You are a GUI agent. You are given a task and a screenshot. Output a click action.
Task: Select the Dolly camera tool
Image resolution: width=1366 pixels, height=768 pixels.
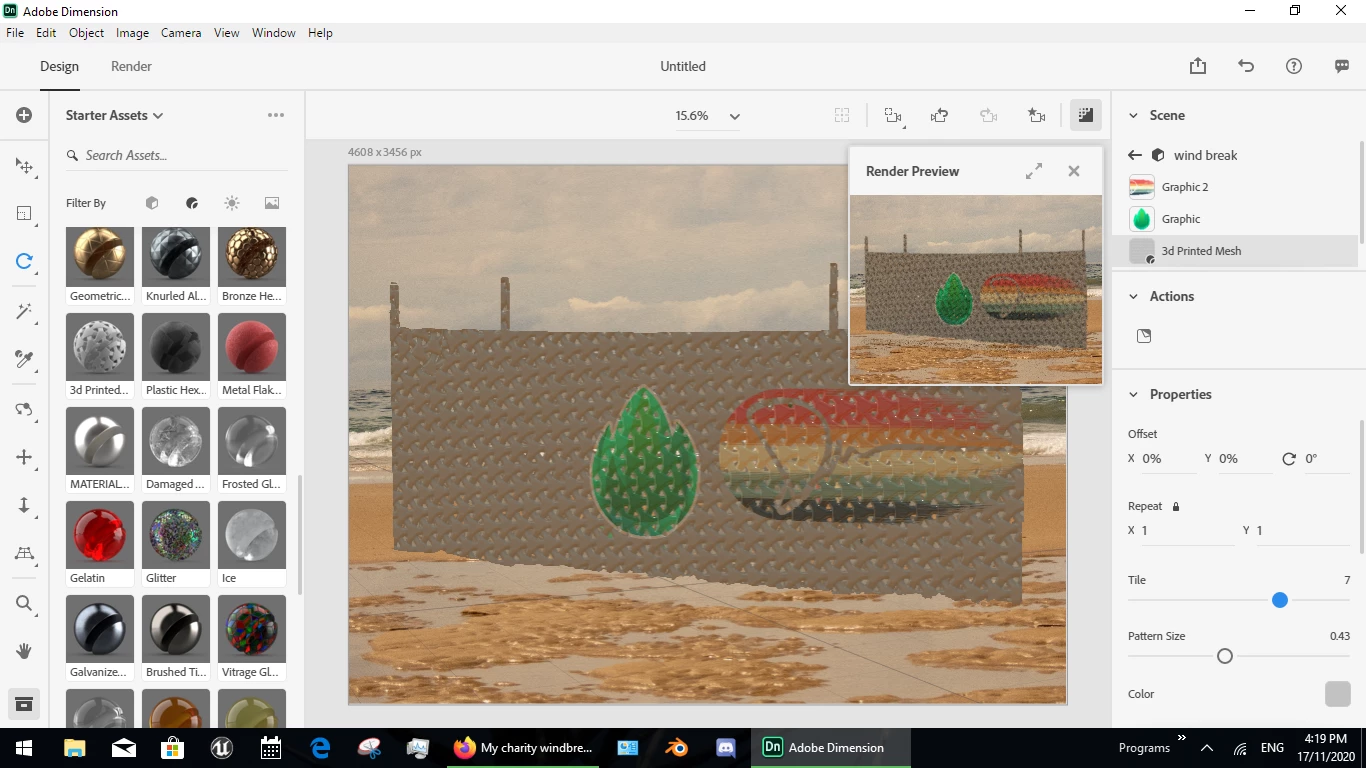coord(24,505)
